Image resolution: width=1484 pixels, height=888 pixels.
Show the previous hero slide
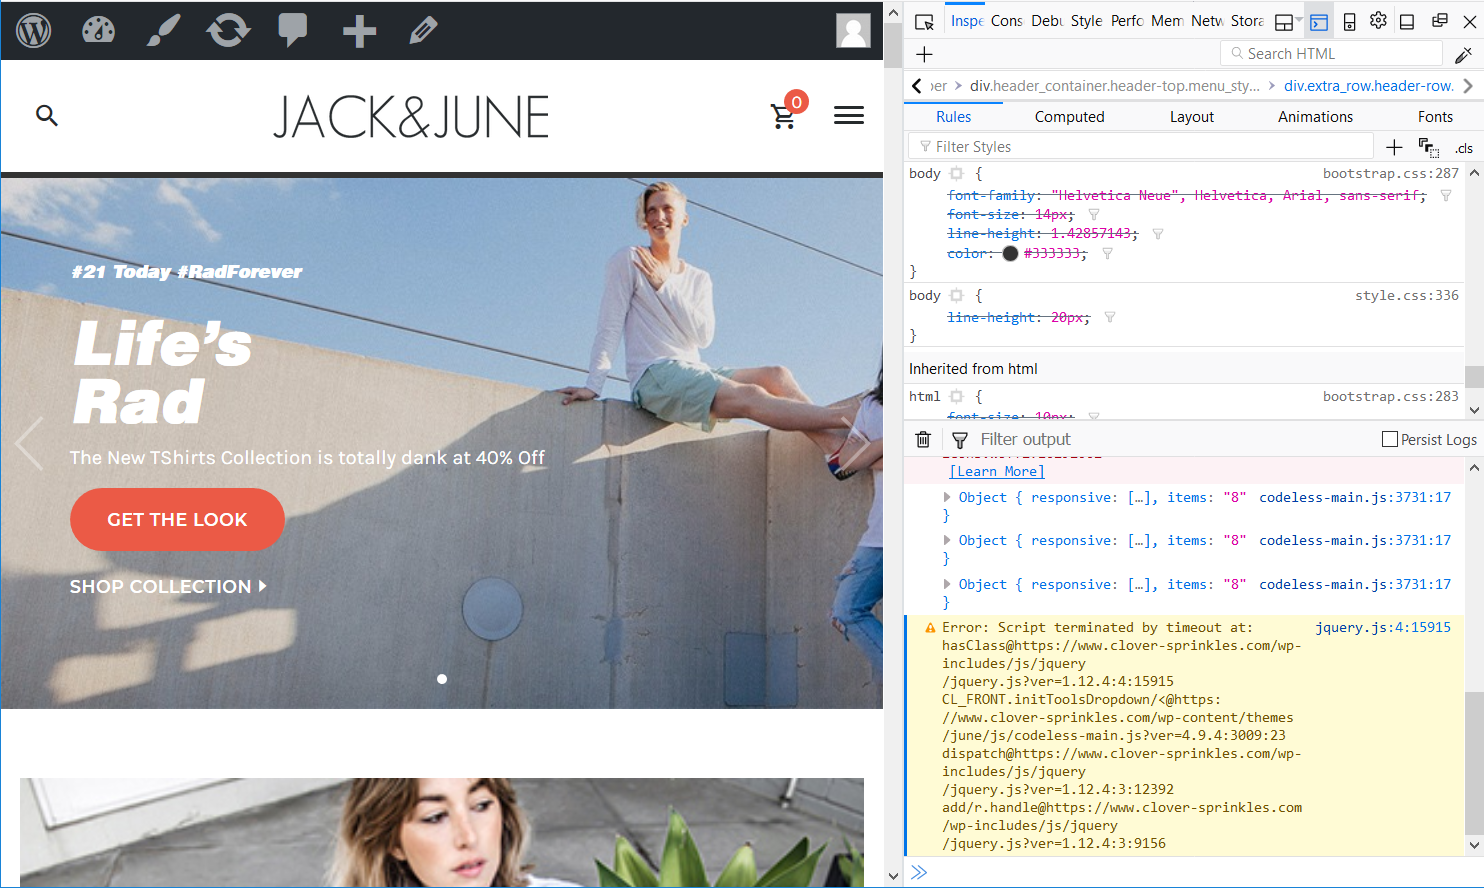click(x=29, y=443)
